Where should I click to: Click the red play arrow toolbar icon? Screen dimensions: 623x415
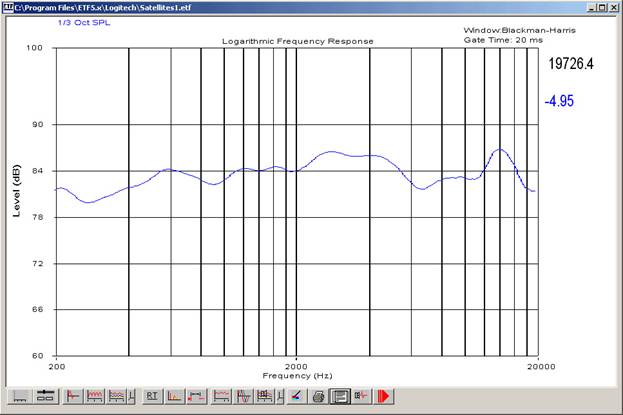click(383, 396)
